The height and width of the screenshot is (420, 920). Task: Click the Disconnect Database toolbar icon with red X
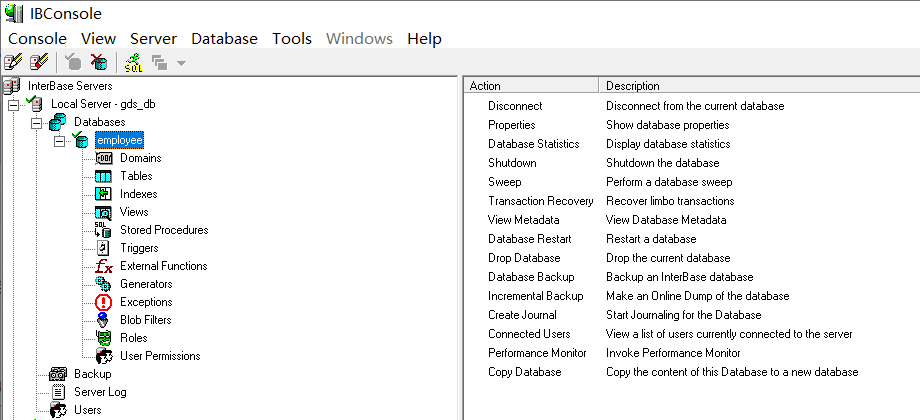coord(99,62)
